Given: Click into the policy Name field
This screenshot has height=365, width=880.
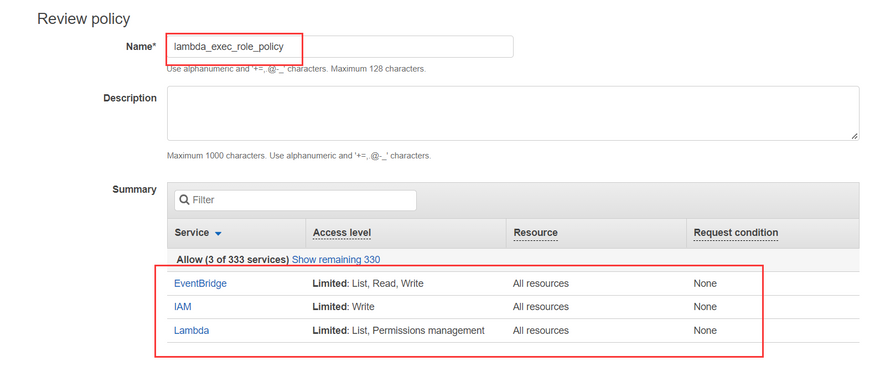Looking at the screenshot, I should point(340,47).
